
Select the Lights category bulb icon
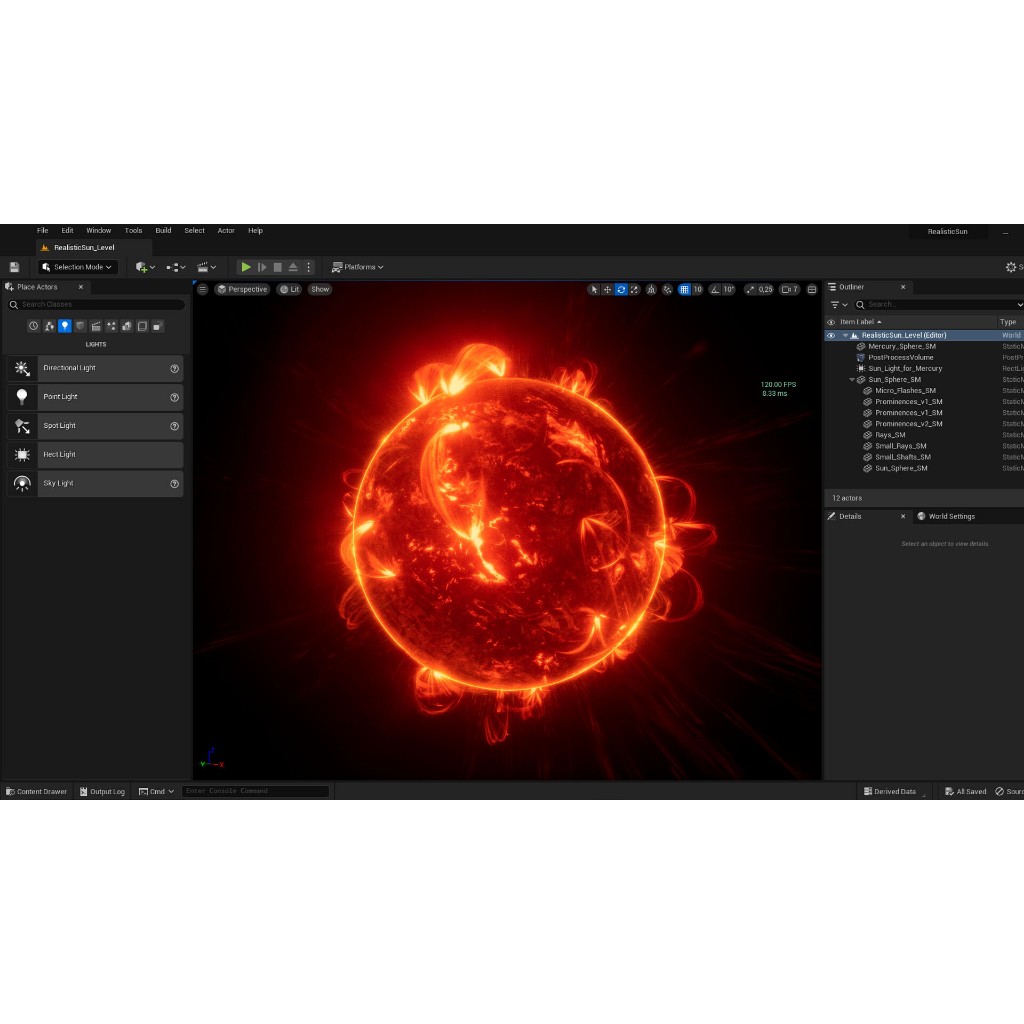65,326
